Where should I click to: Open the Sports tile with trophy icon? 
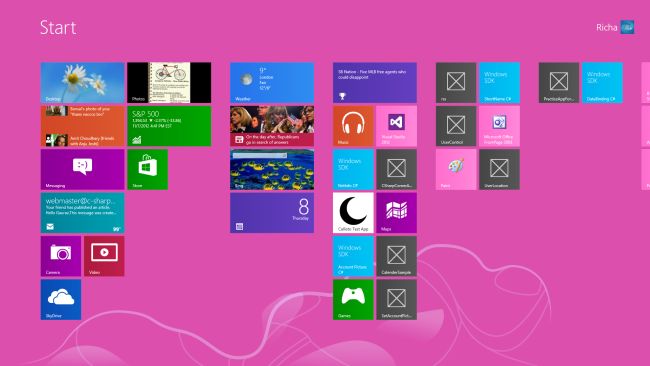[375, 82]
